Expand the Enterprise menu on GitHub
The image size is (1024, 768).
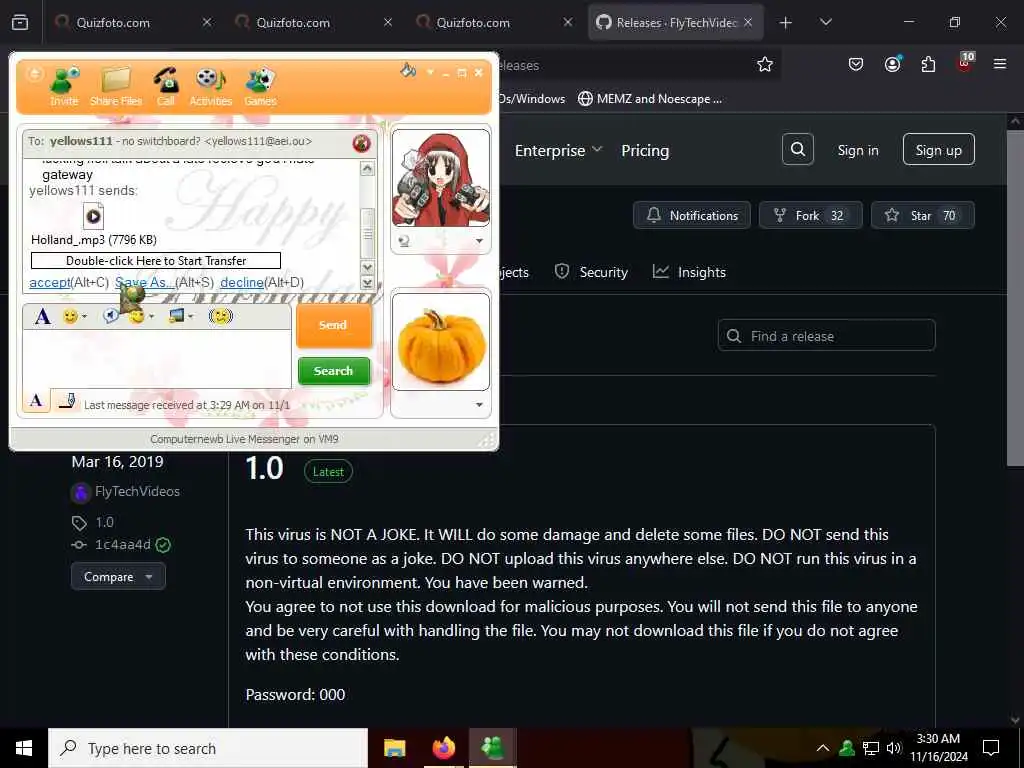click(x=558, y=150)
